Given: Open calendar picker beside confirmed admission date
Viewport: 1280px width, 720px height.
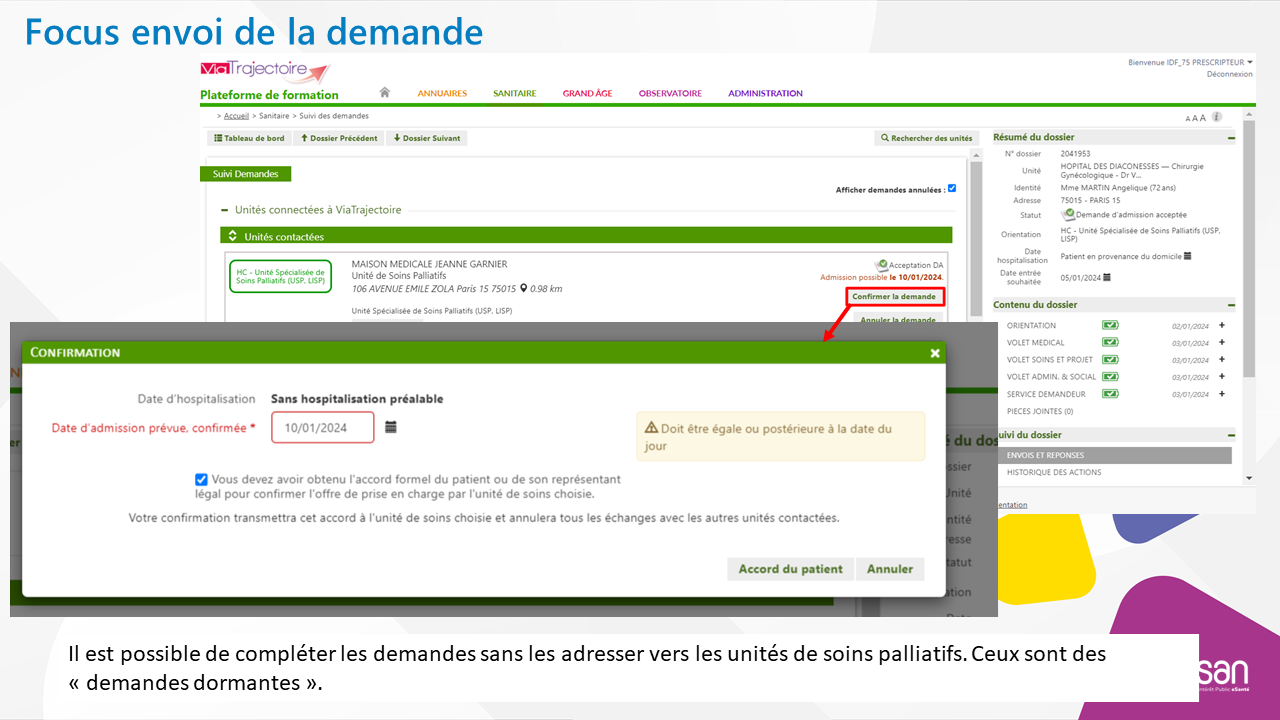Looking at the screenshot, I should pyautogui.click(x=391, y=427).
